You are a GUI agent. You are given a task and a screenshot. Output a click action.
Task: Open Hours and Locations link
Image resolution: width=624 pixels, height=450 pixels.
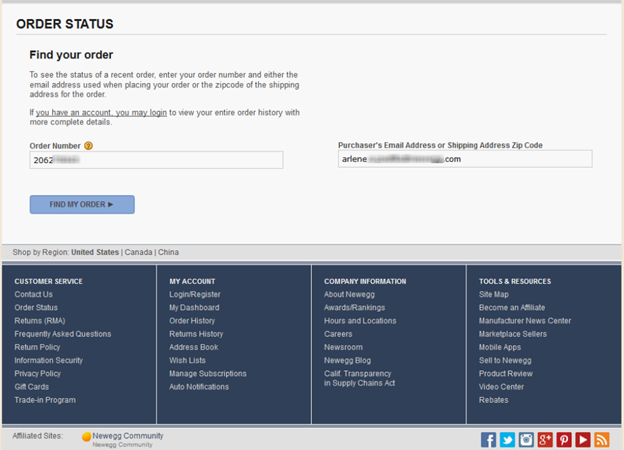tap(360, 321)
